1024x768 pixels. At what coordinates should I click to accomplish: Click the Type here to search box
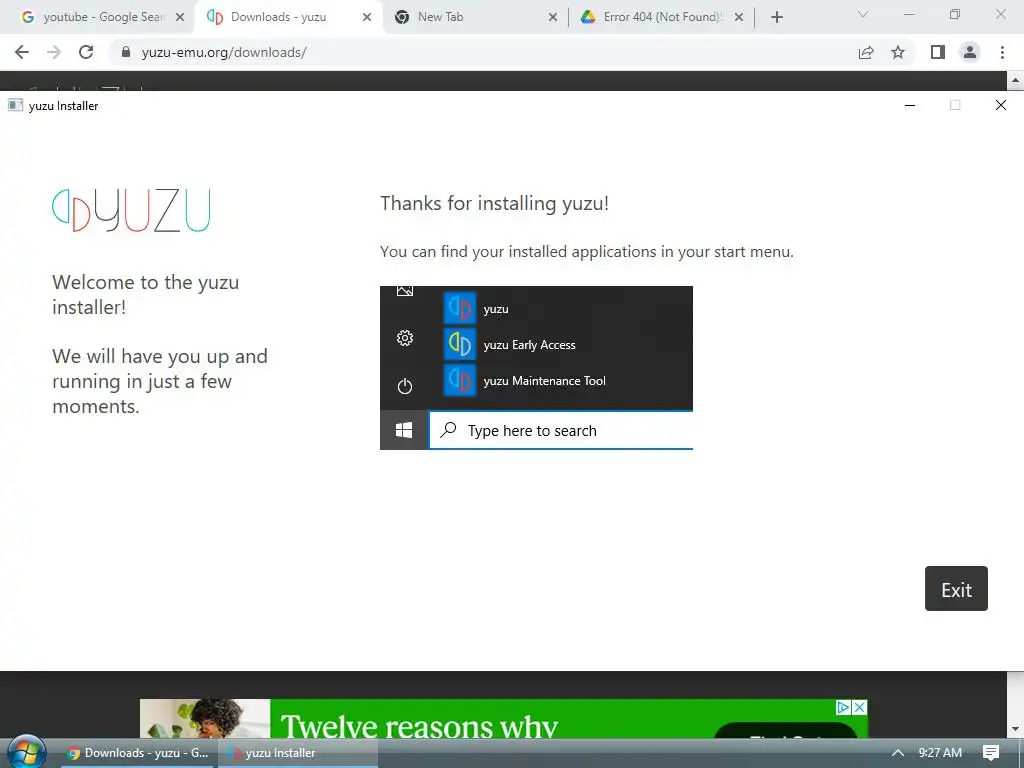coord(561,430)
